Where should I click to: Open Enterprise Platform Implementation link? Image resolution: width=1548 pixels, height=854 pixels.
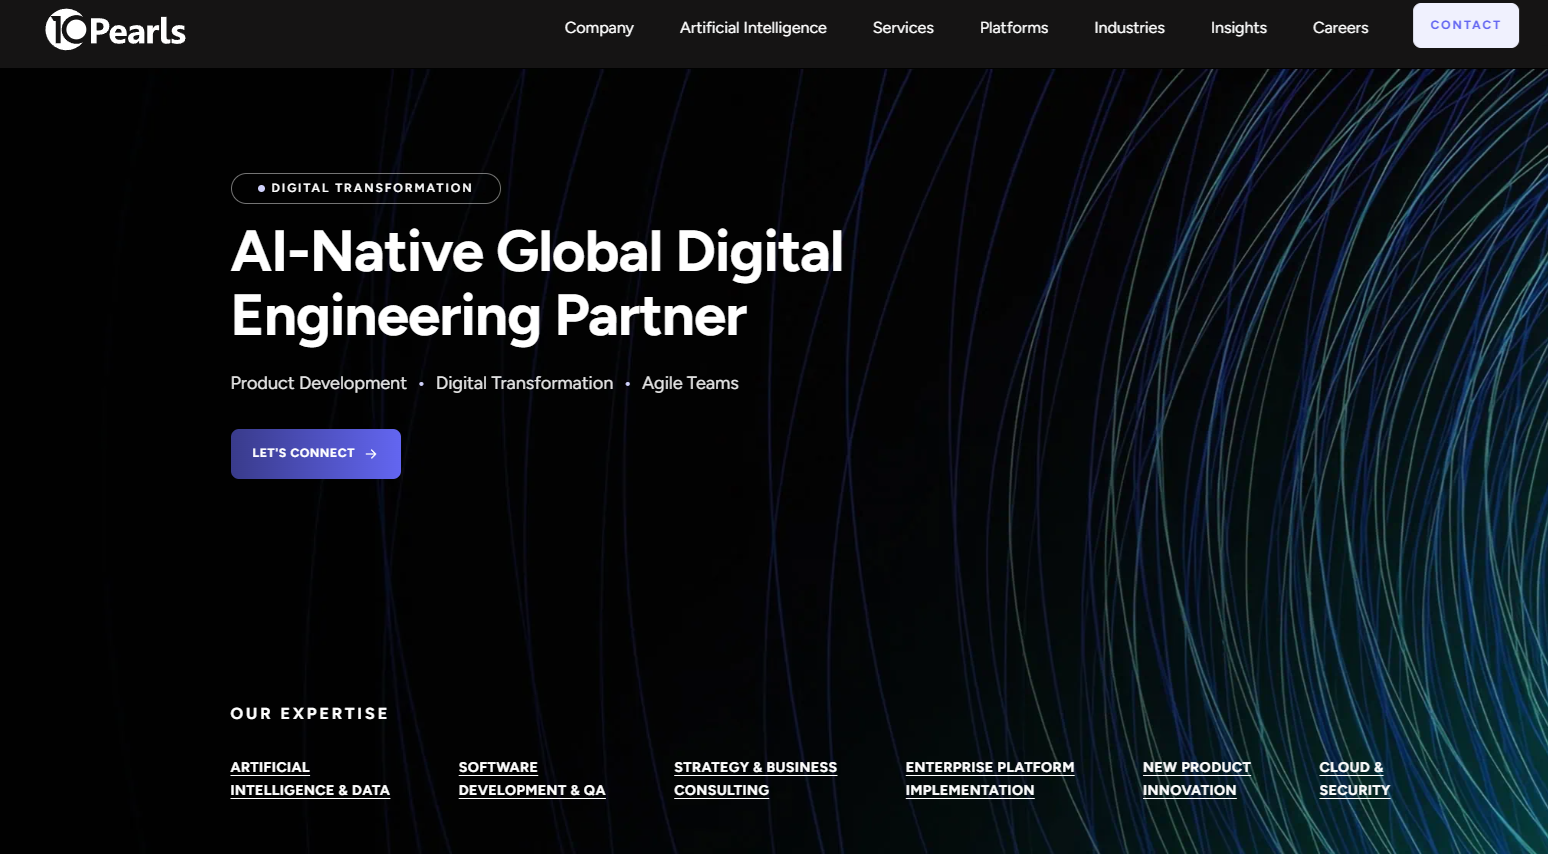point(990,779)
